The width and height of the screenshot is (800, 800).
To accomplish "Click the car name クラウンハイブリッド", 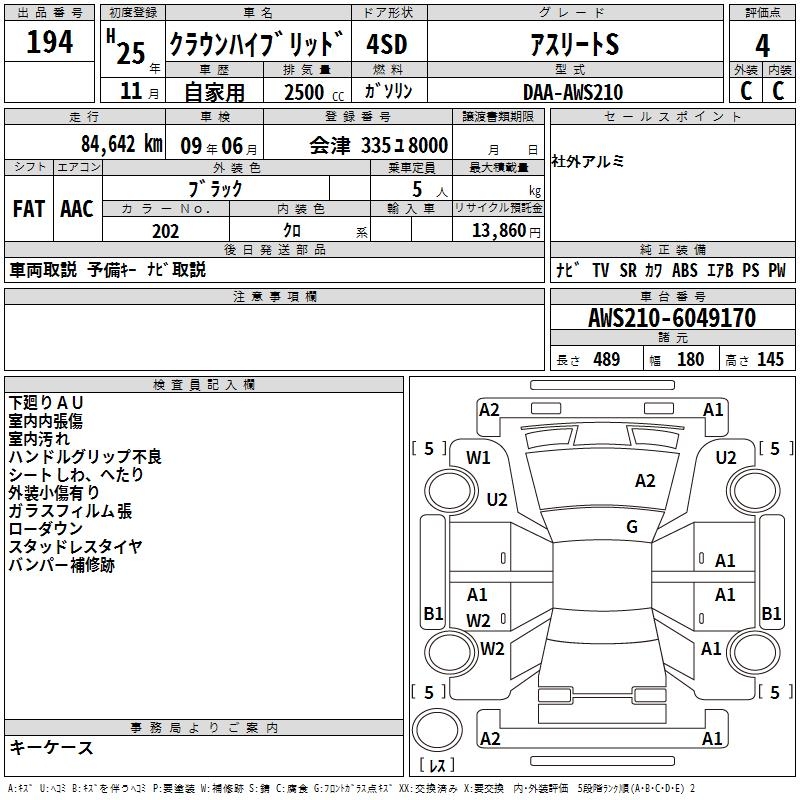I will [x=256, y=45].
